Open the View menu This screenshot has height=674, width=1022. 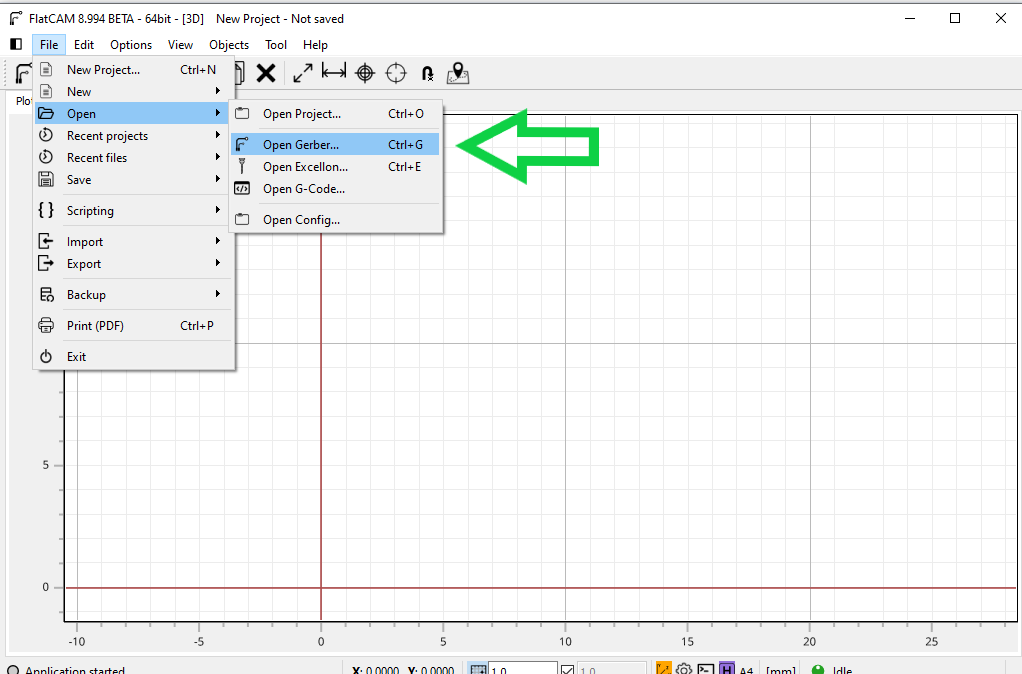180,44
